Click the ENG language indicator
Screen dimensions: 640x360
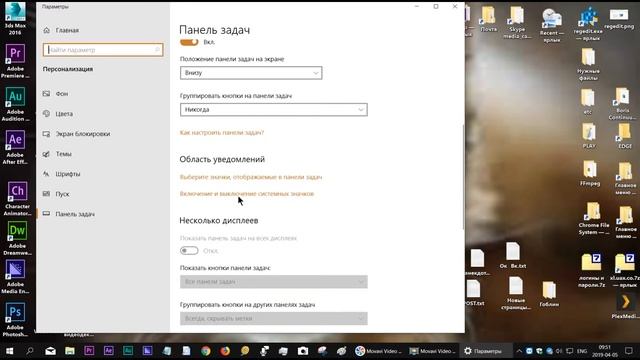[582, 351]
